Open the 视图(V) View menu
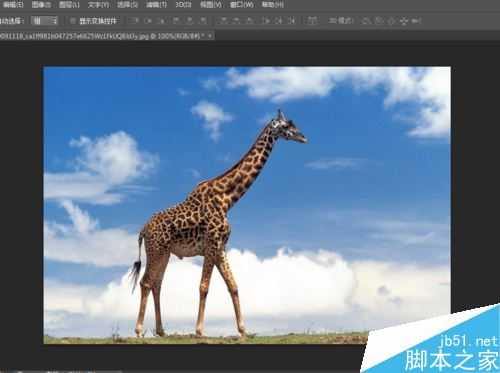500x373 pixels. pyautogui.click(x=211, y=5)
